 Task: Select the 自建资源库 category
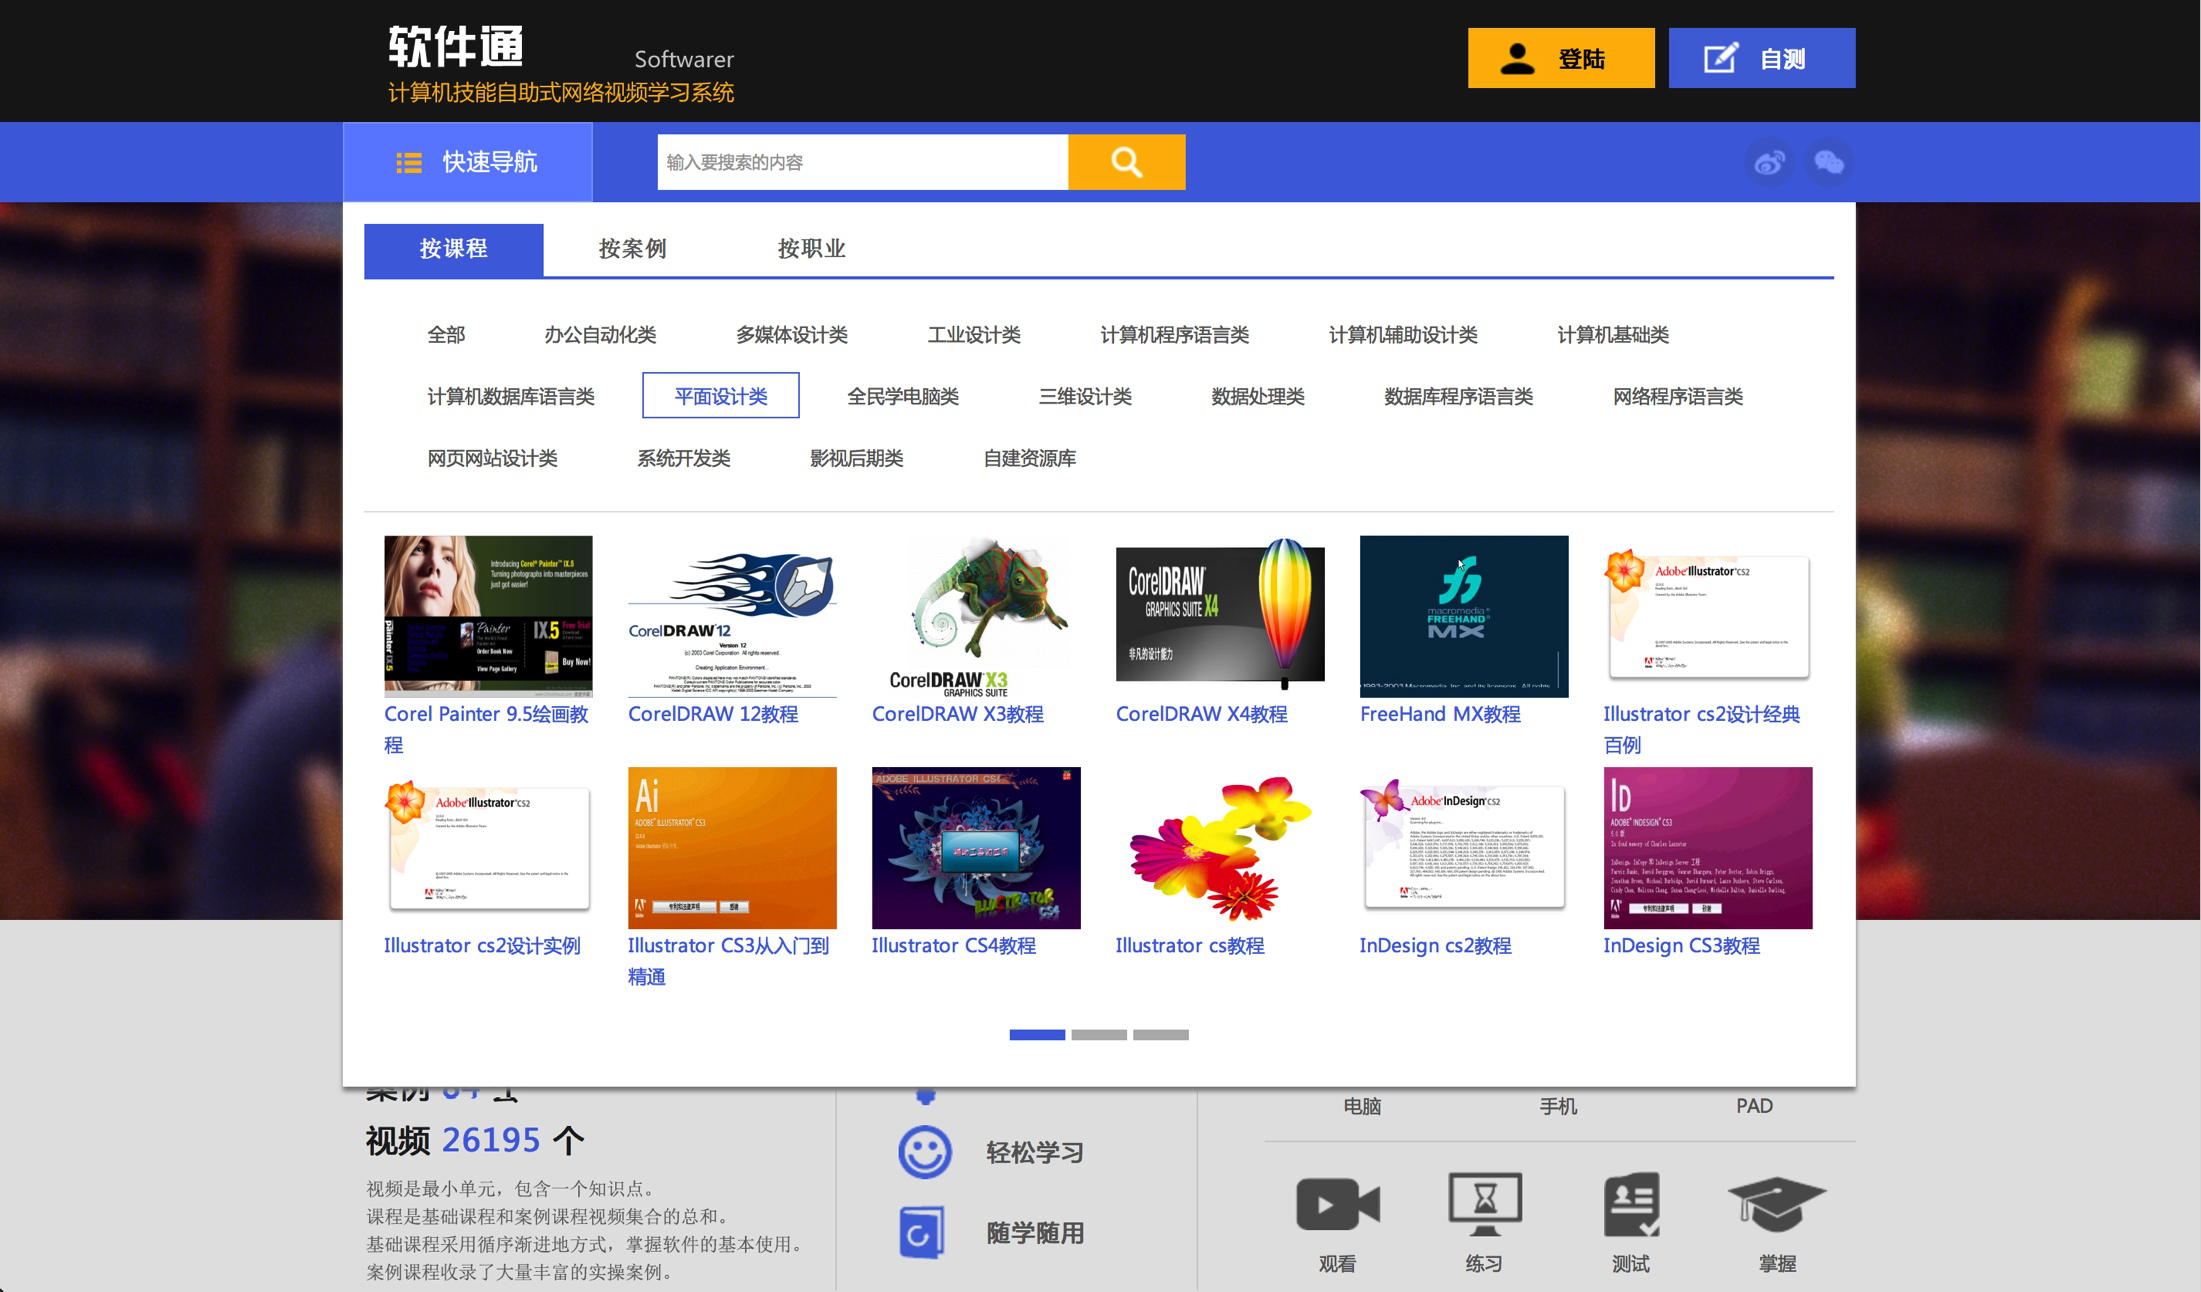pyautogui.click(x=1029, y=459)
